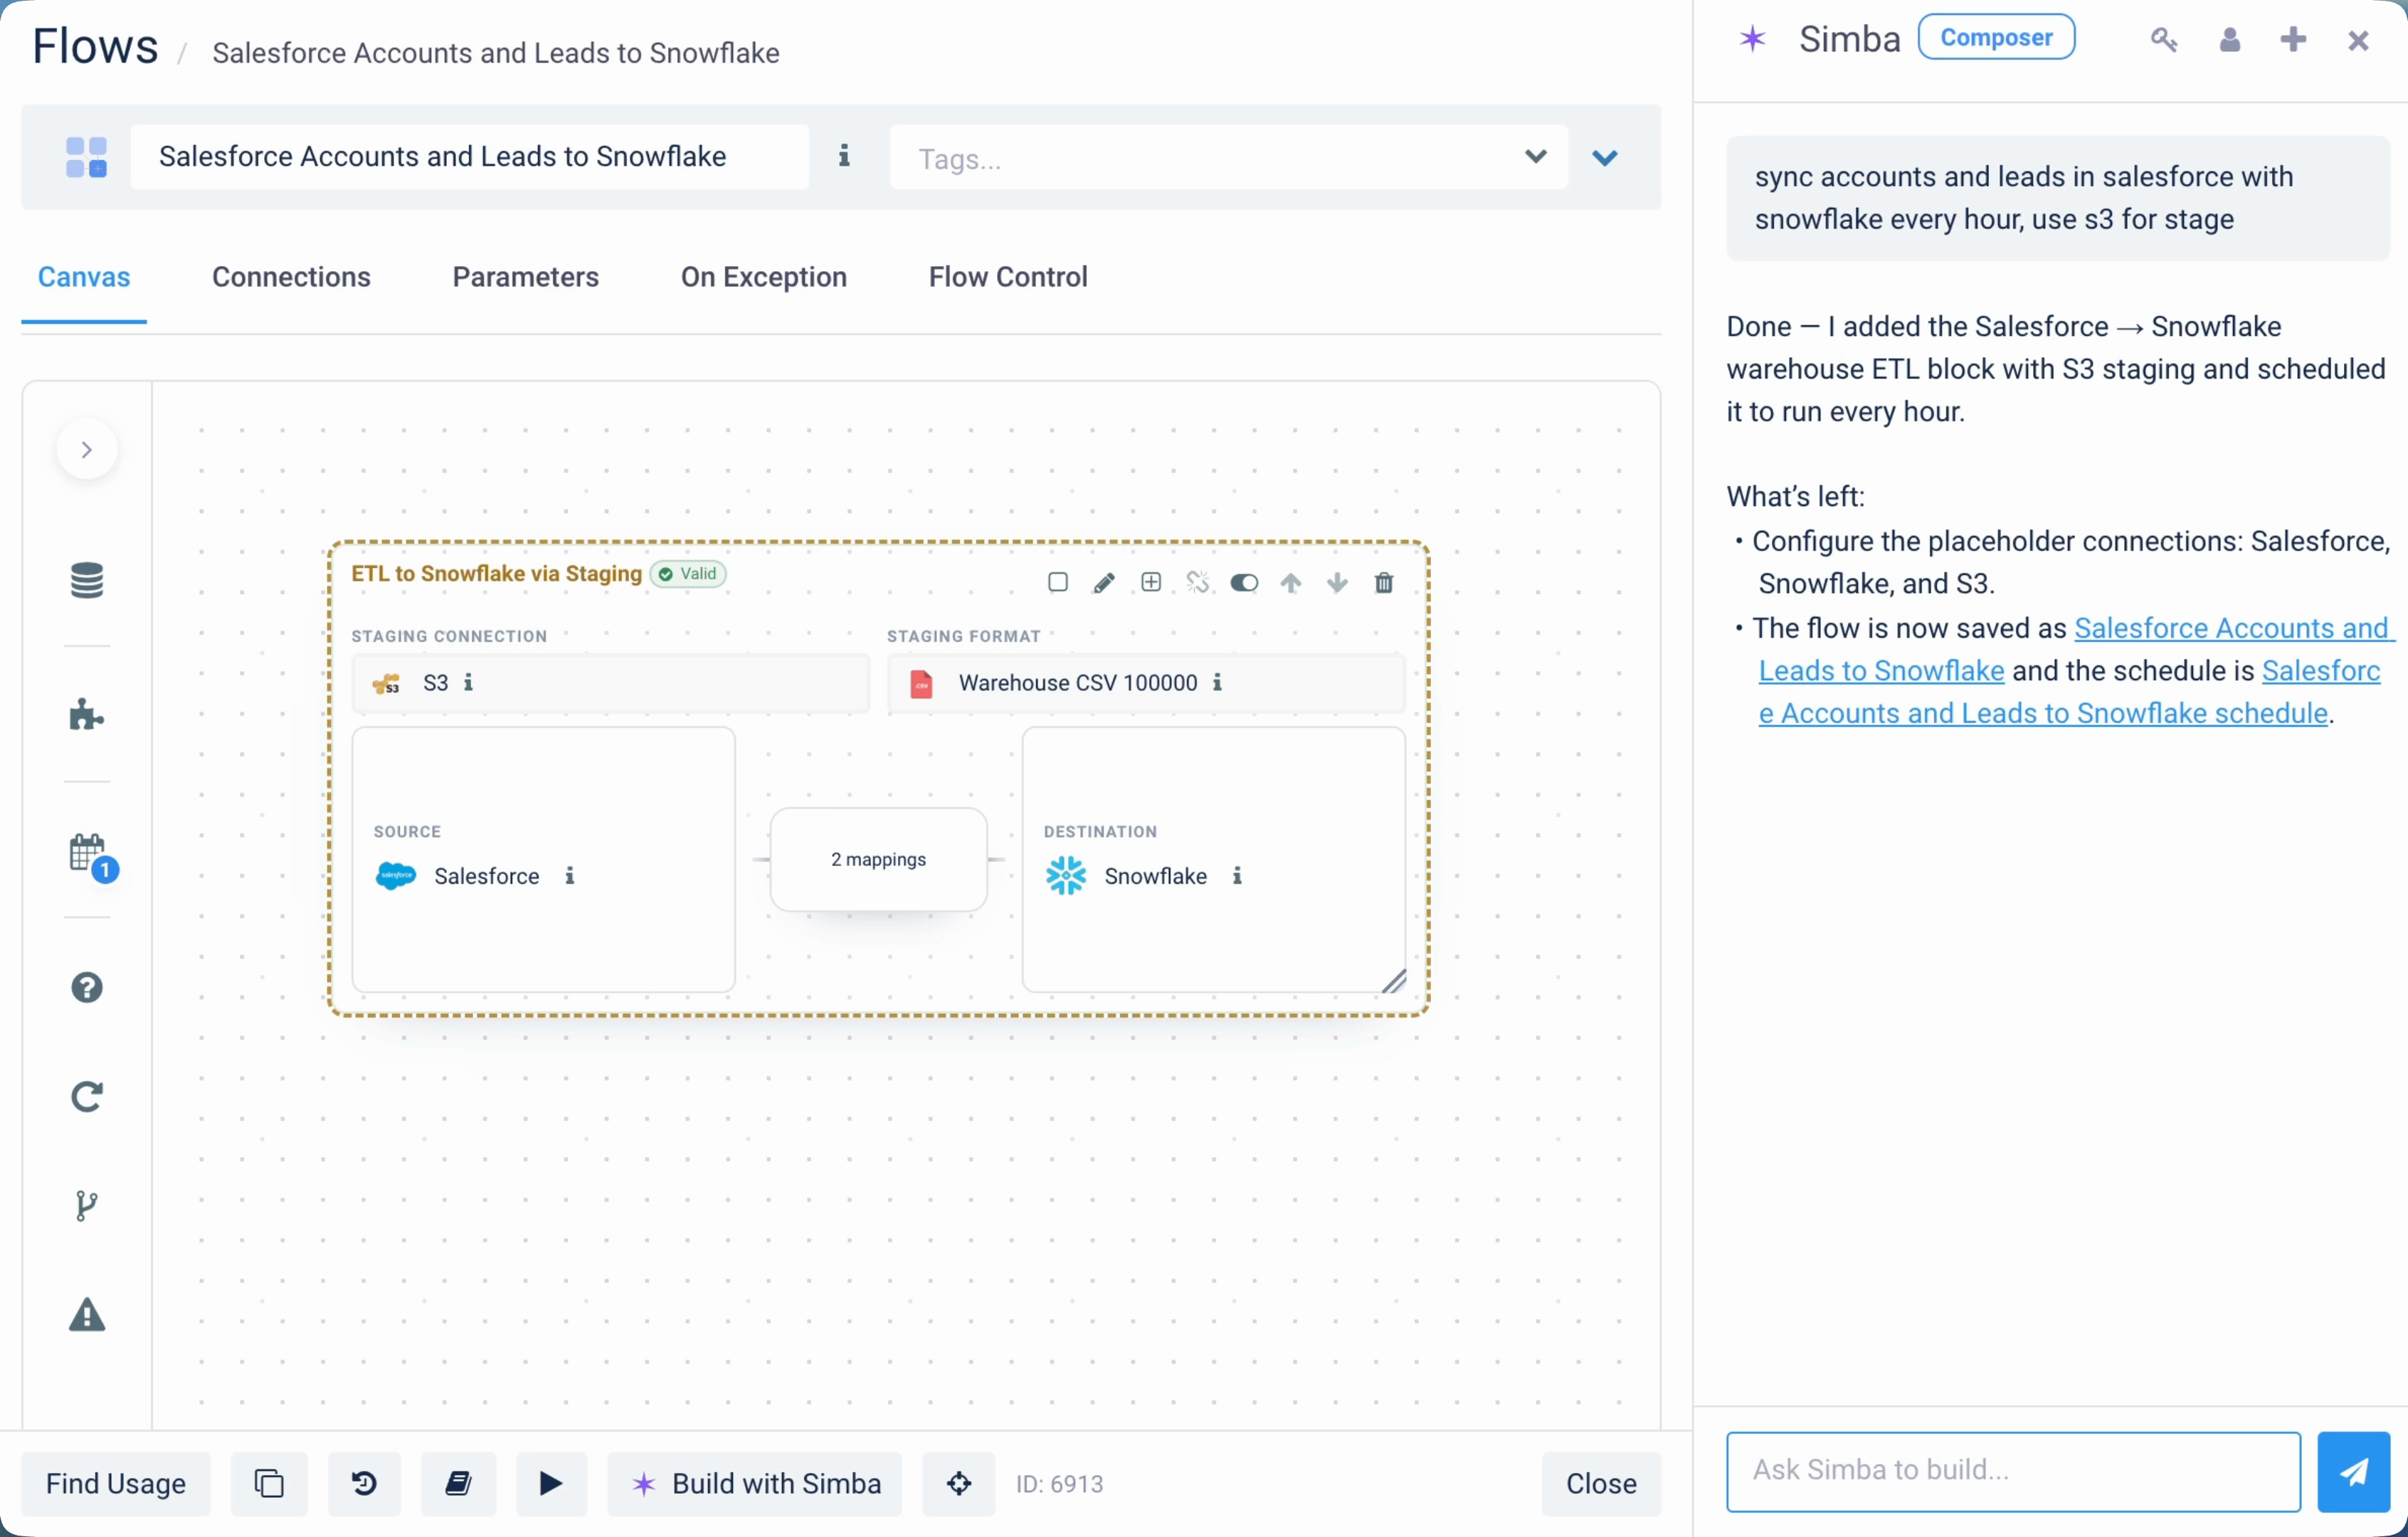The image size is (2408, 1537).
Task: Click the add step plus-square icon
Action: click(1151, 583)
